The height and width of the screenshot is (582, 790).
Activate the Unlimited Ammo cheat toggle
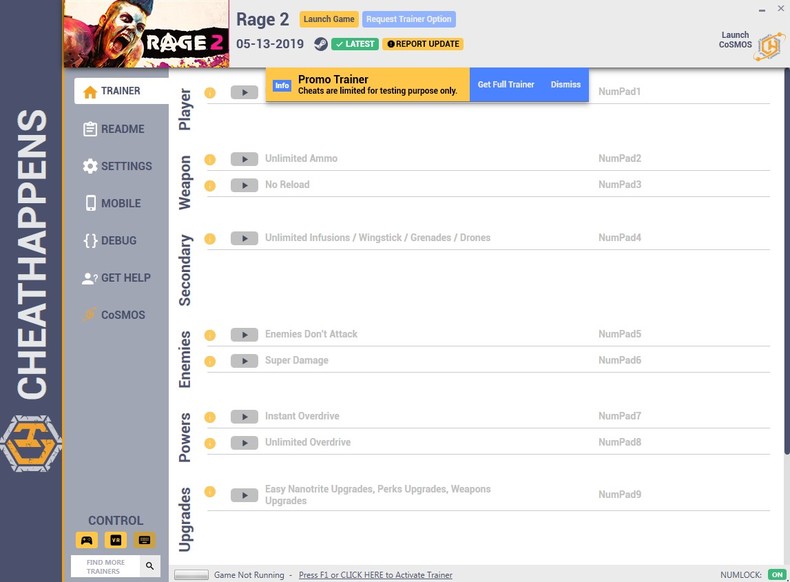244,159
